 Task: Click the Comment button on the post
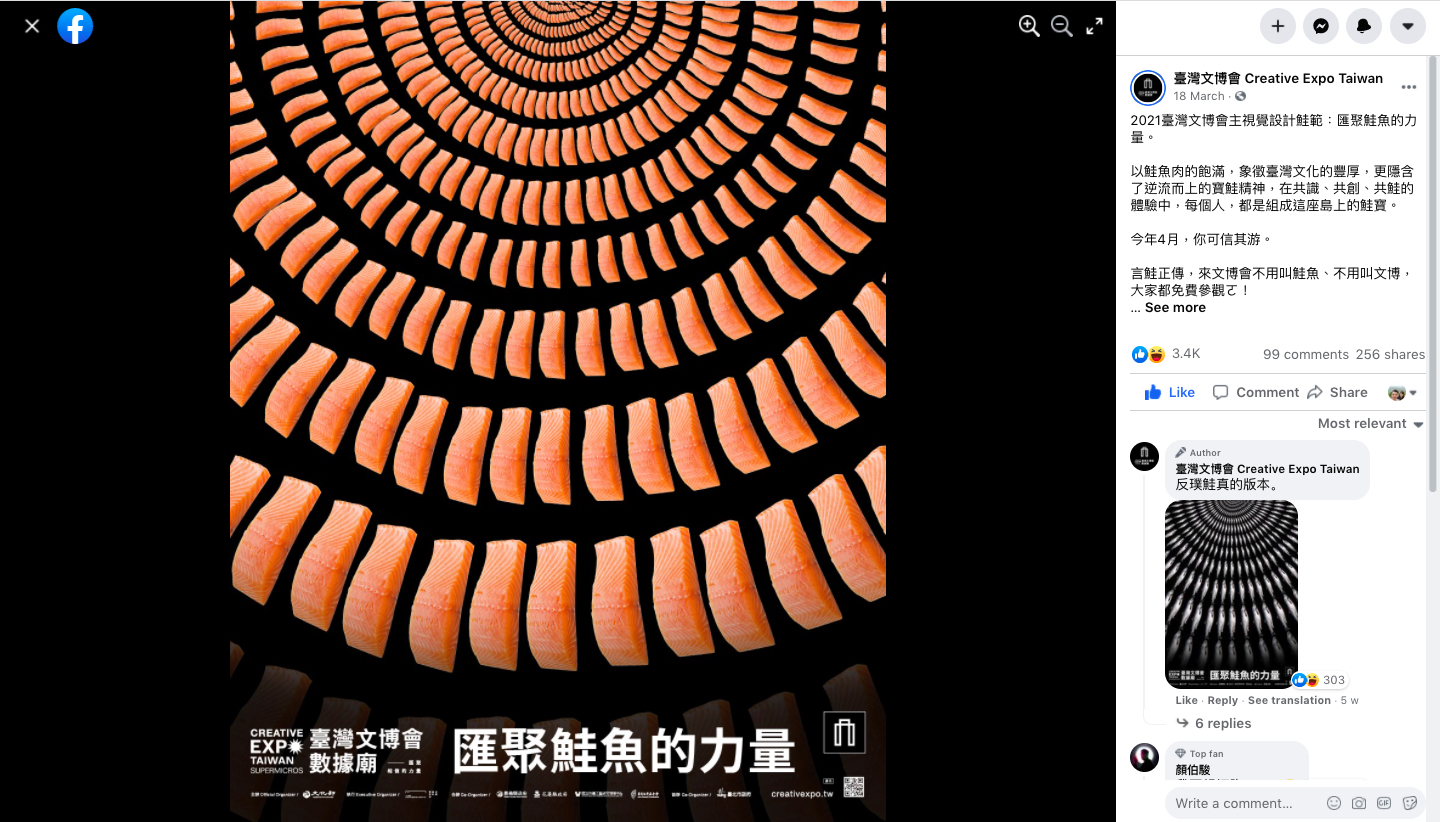[x=1256, y=392]
